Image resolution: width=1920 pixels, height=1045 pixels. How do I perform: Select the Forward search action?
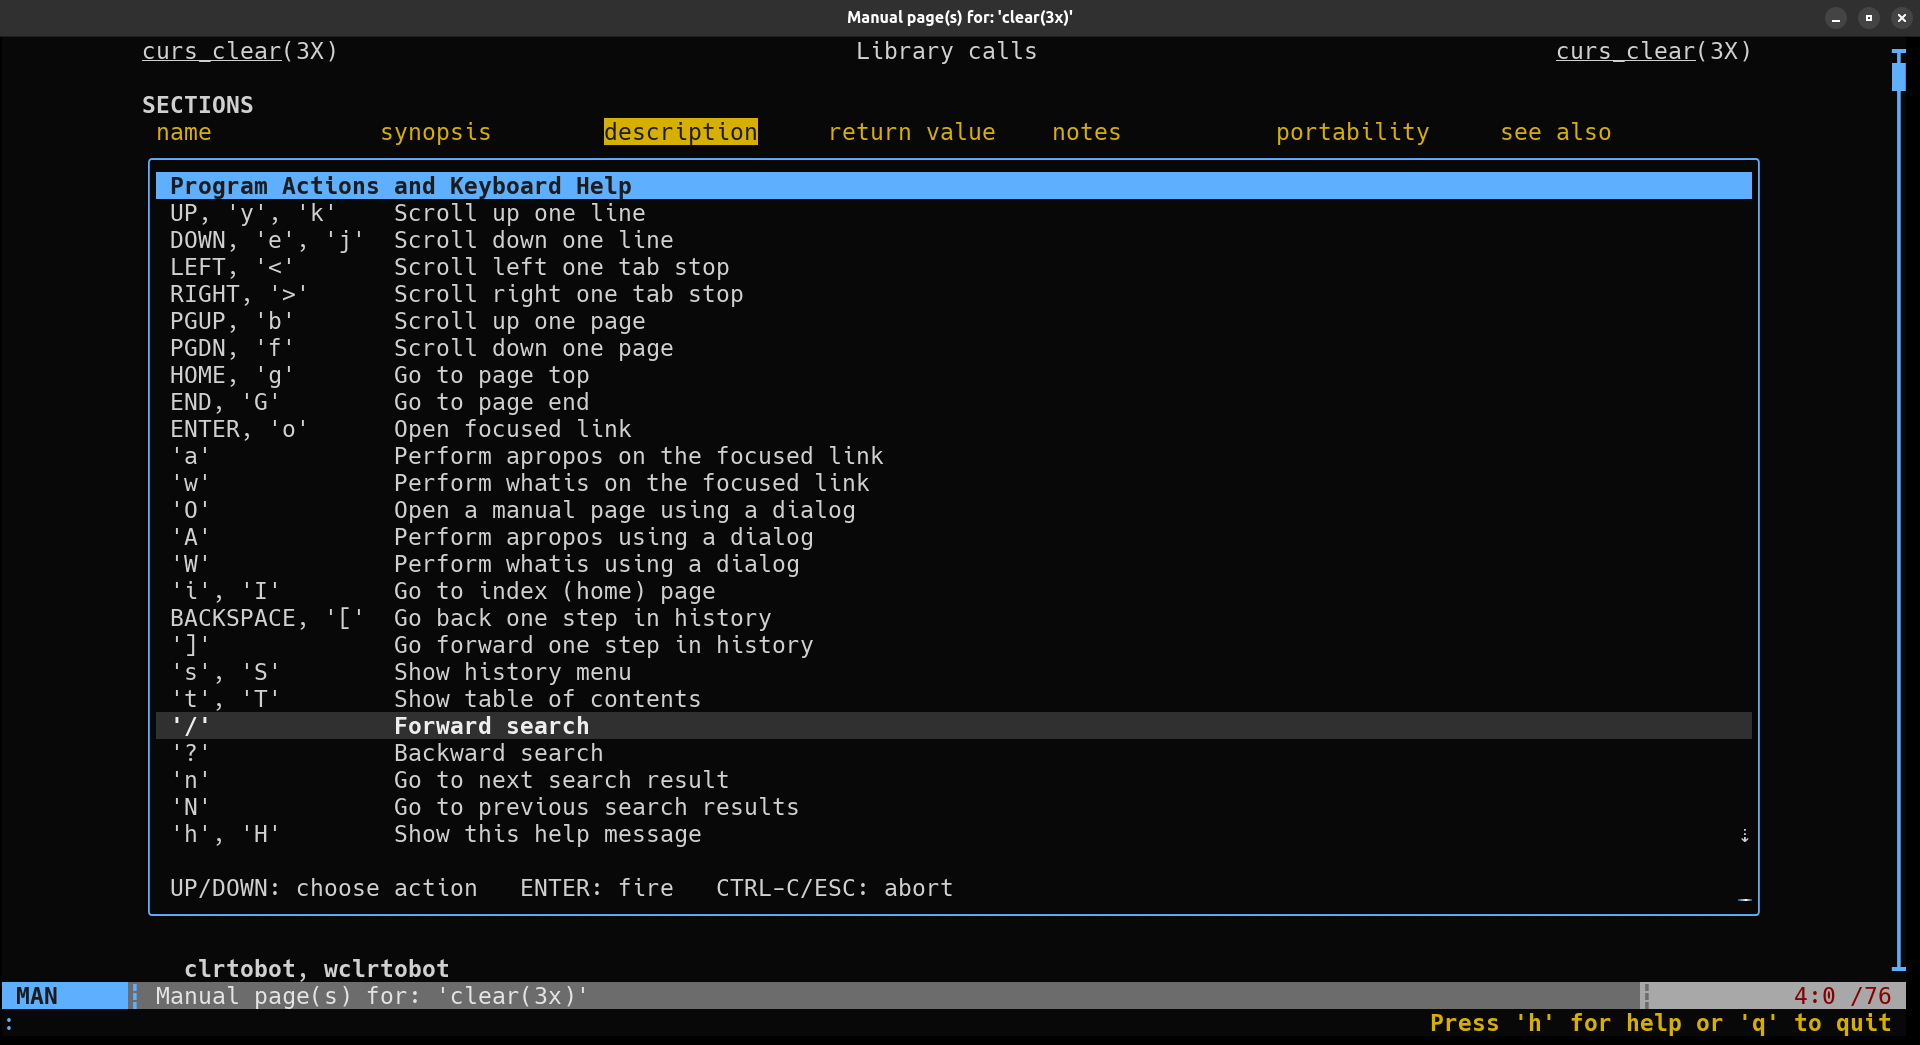pos(491,726)
